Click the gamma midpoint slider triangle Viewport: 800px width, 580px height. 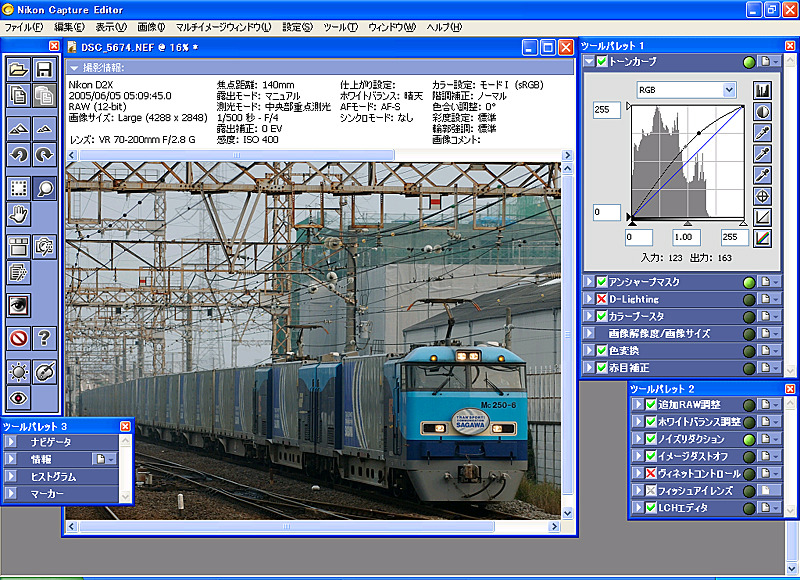tap(687, 223)
